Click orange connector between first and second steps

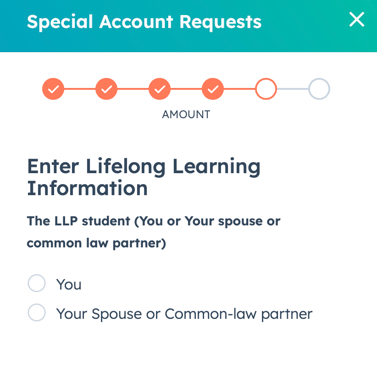click(80, 89)
